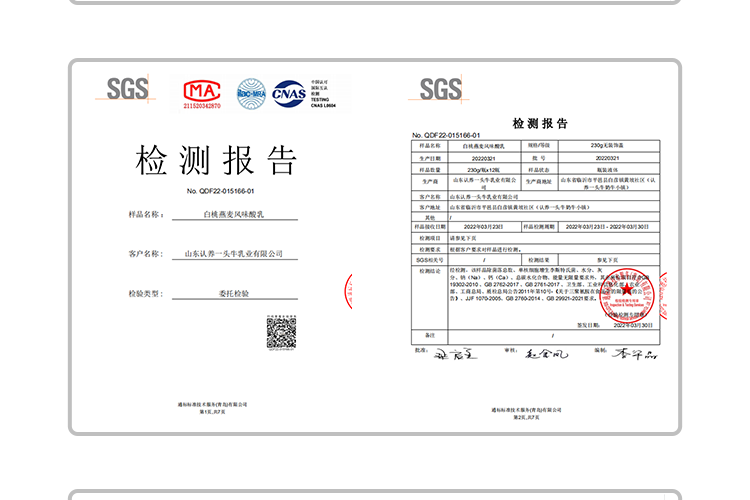The height and width of the screenshot is (500, 750).
Task: Click the issue date 2022年03月30日
Action: [x=633, y=325]
